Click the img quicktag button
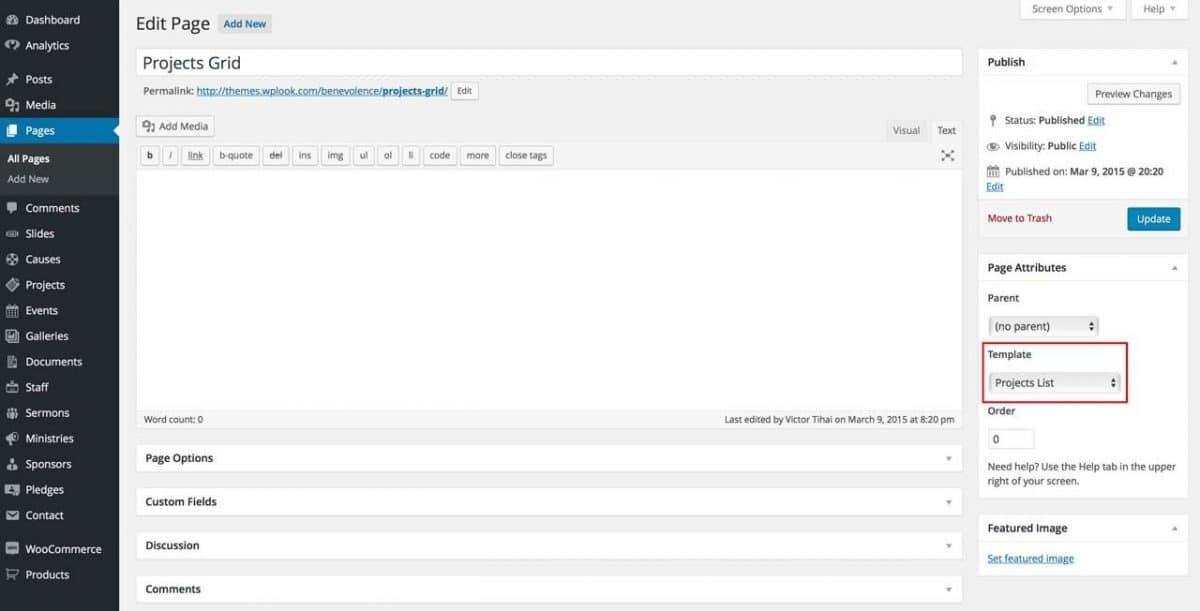The image size is (1200, 611). coord(335,156)
